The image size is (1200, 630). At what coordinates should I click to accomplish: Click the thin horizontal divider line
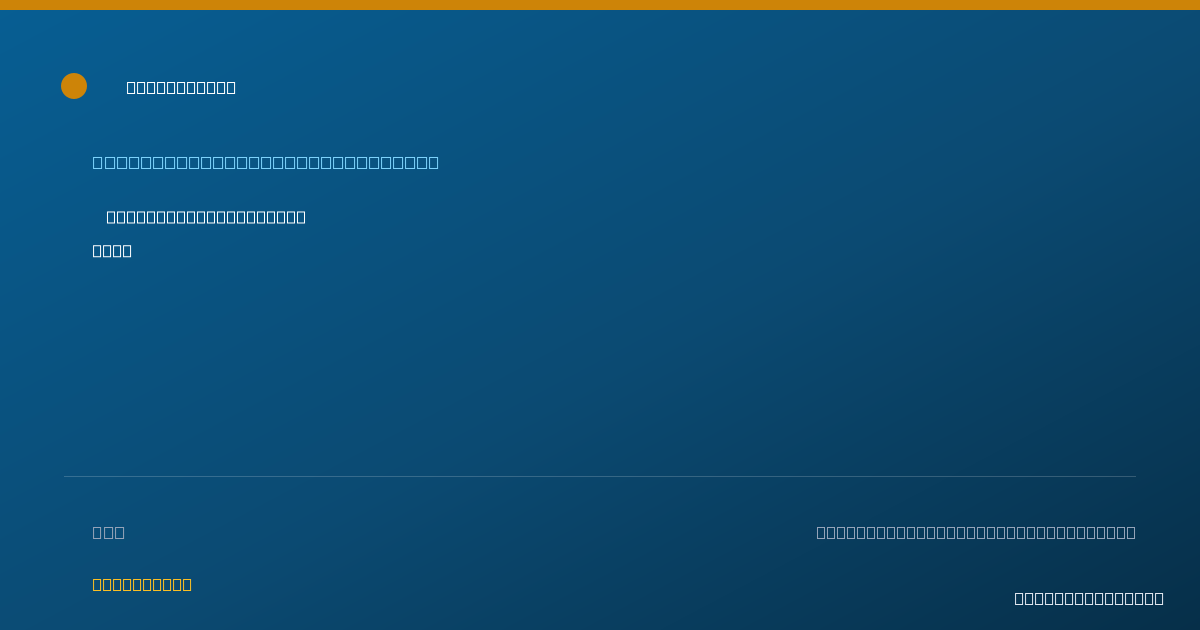pos(600,476)
